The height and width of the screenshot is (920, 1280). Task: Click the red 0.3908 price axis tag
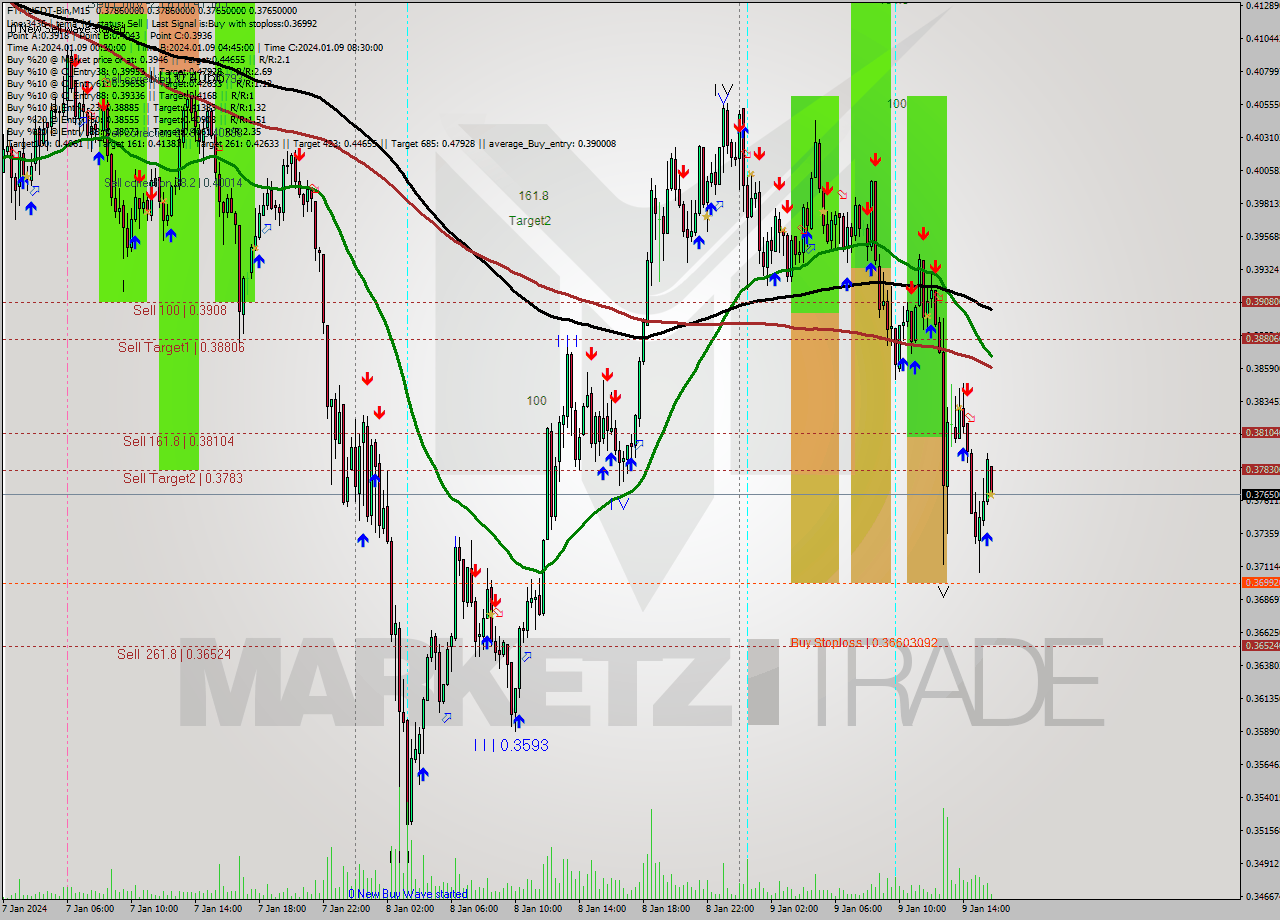coord(1260,301)
